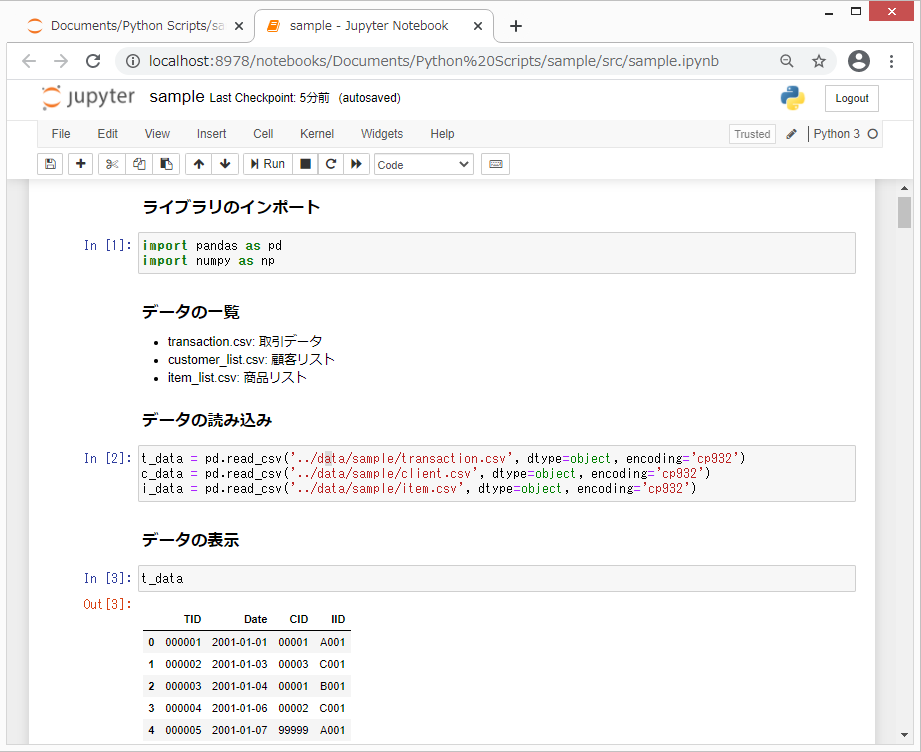Click the データの一覧 heading
Image resolution: width=921 pixels, height=752 pixels.
[x=191, y=312]
